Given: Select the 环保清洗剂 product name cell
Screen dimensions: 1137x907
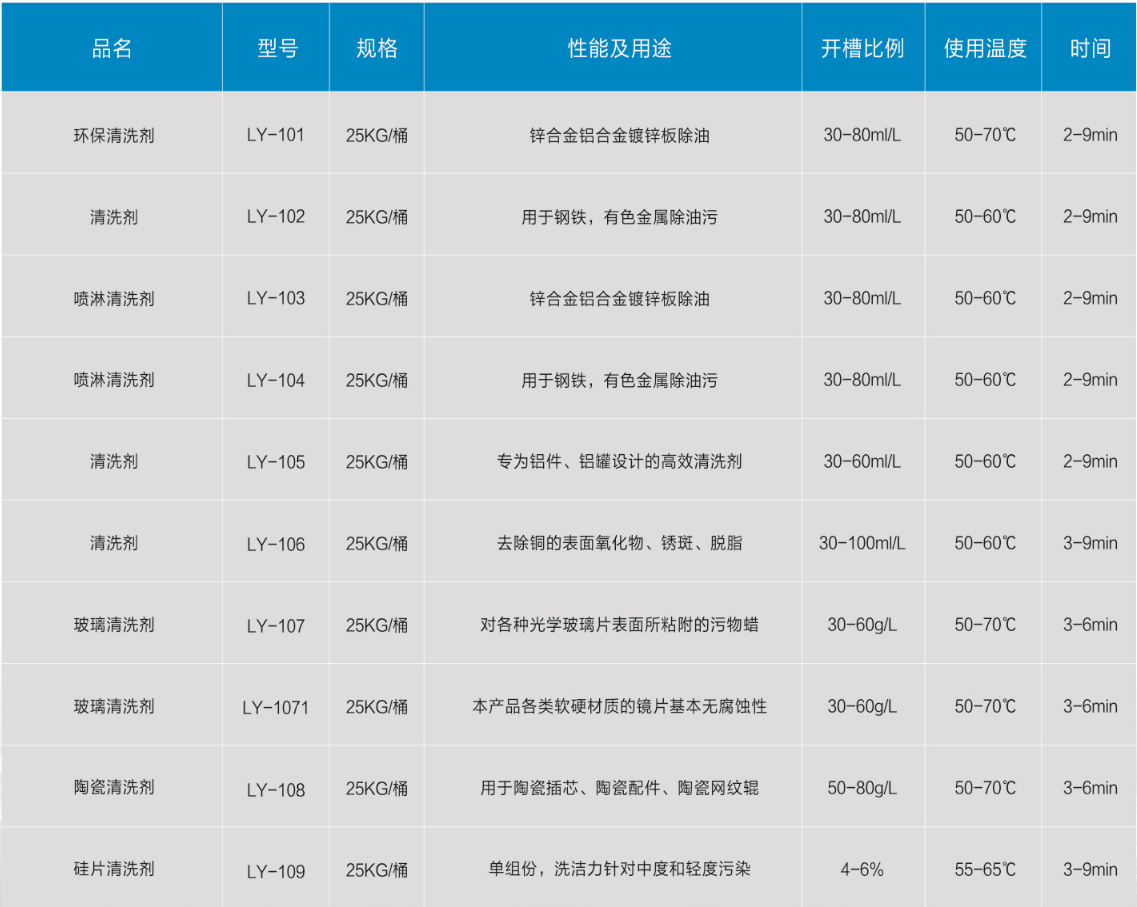Looking at the screenshot, I should click(114, 135).
